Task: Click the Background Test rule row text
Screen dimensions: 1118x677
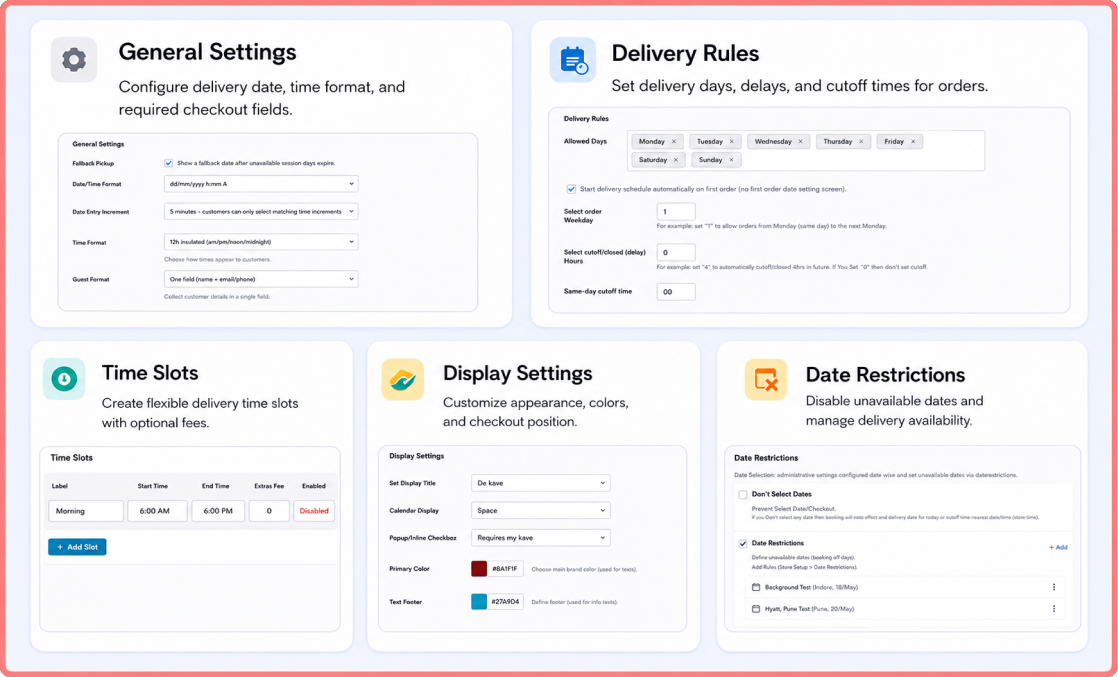Action: tap(811, 587)
